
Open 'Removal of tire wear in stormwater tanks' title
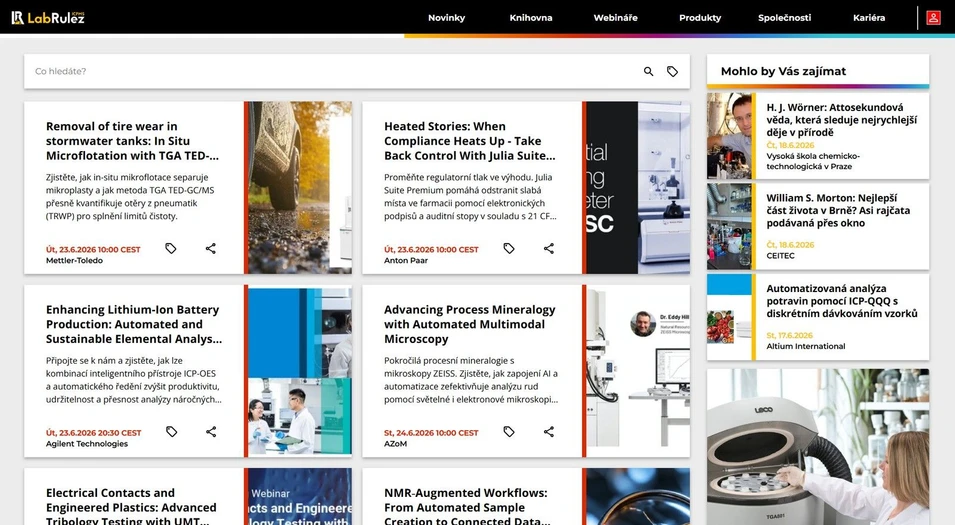tap(133, 141)
